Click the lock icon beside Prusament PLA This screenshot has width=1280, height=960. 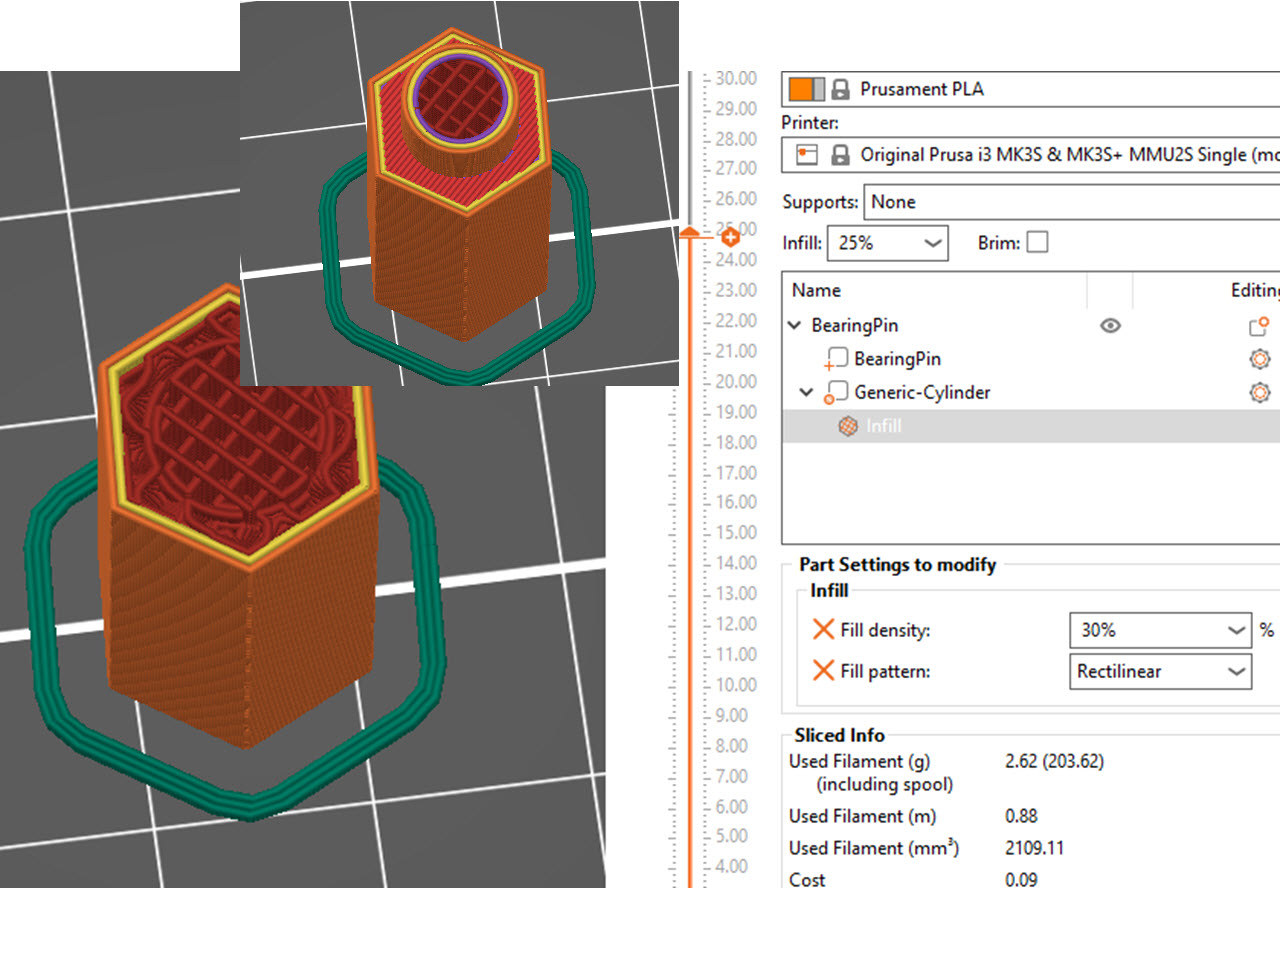(x=841, y=89)
